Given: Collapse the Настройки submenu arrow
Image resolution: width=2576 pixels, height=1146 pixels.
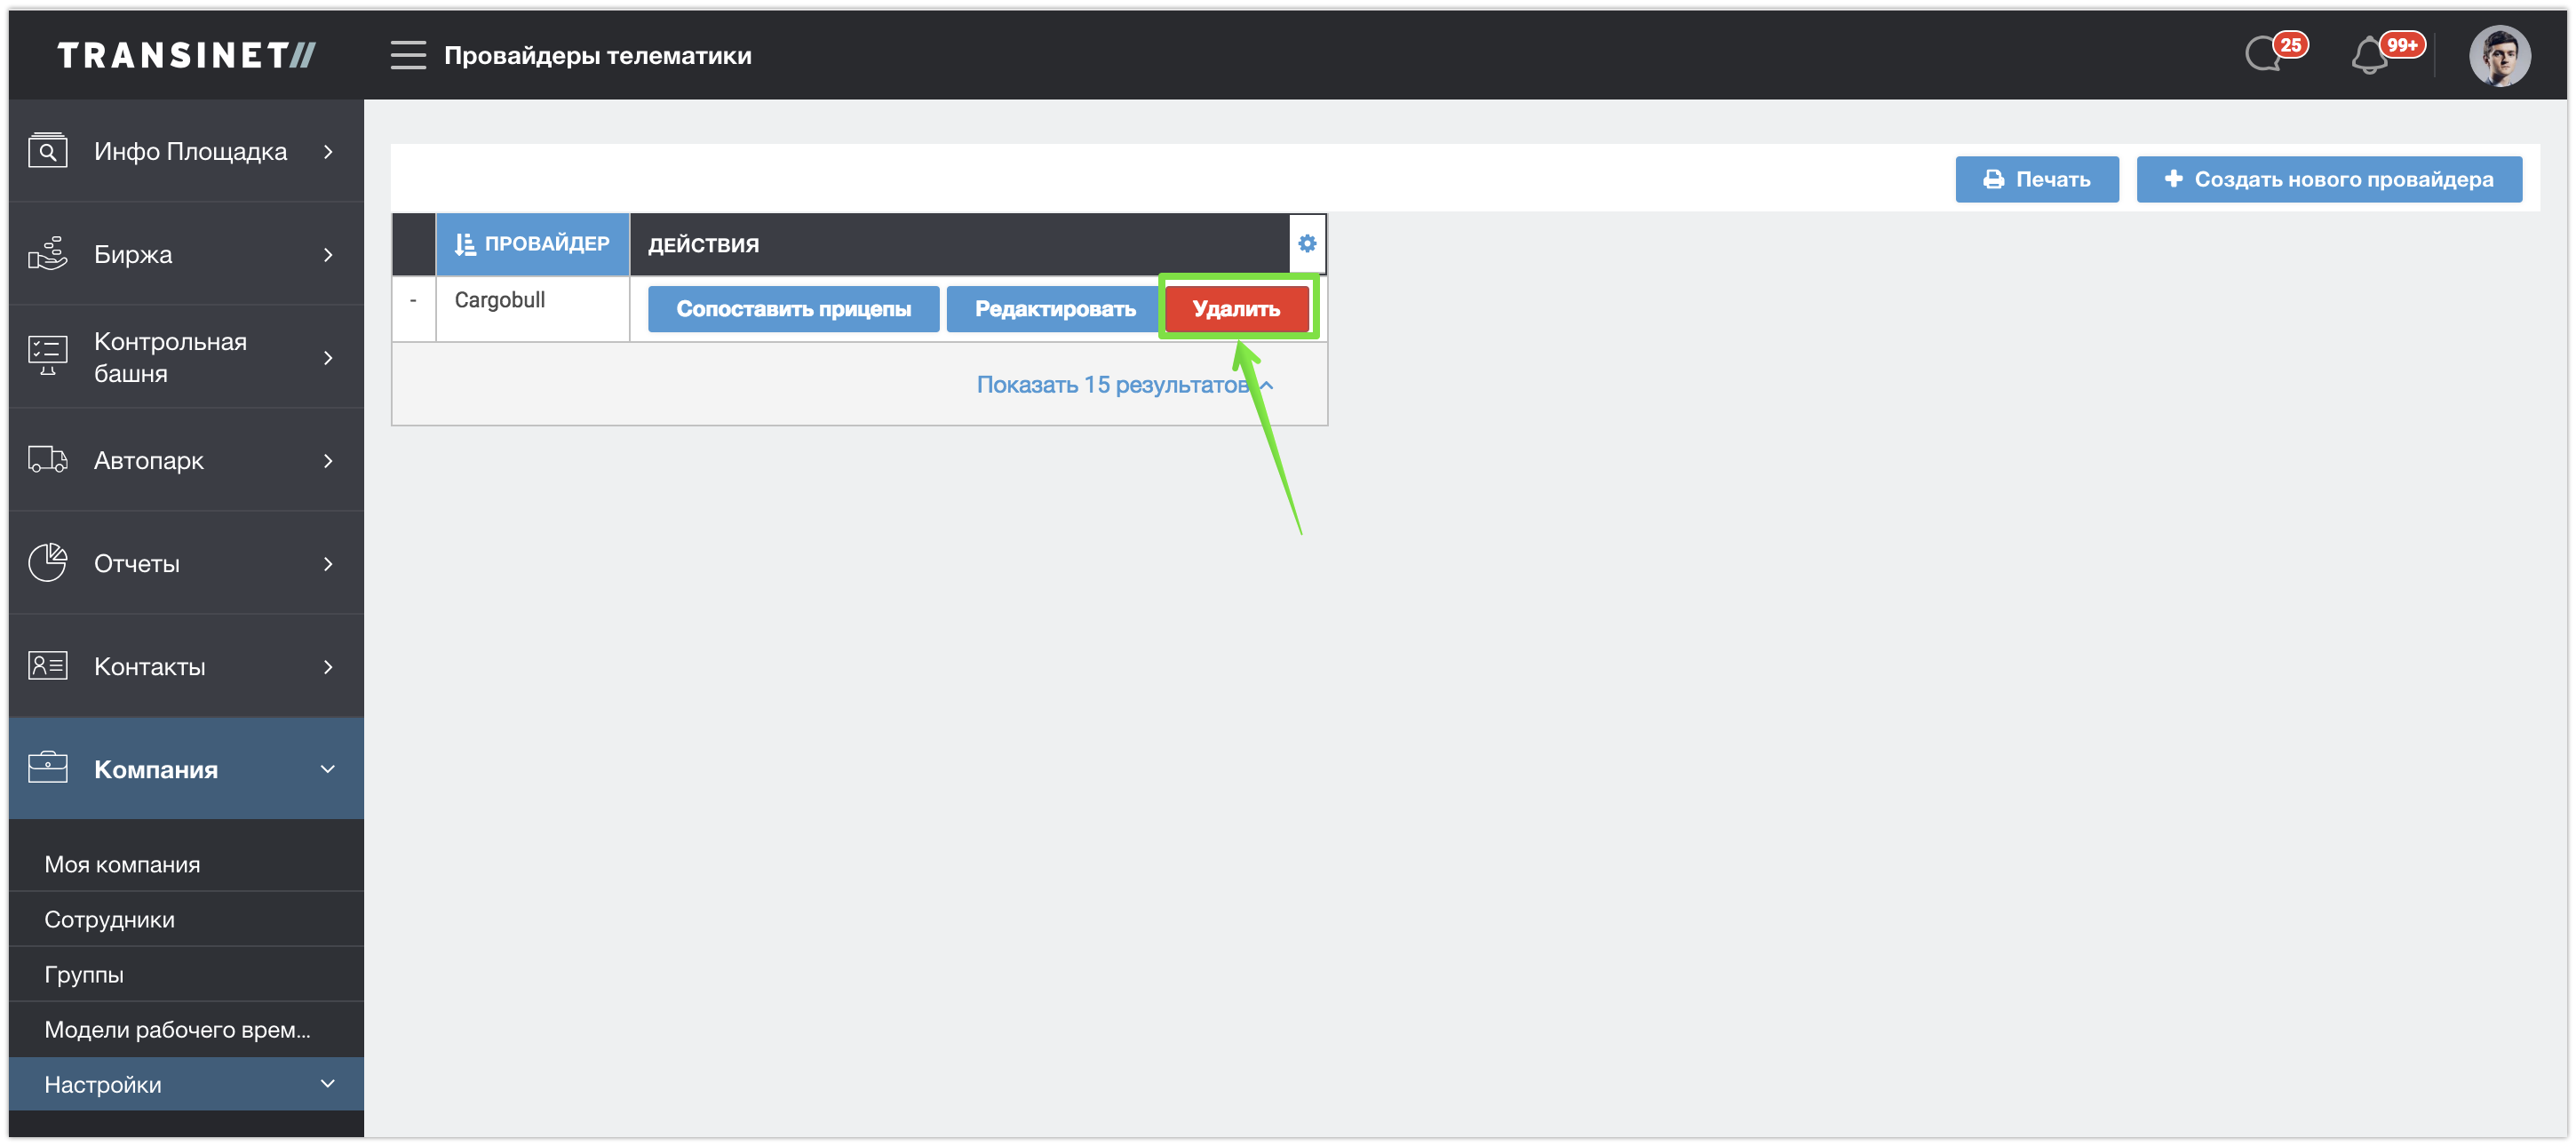Looking at the screenshot, I should pos(328,1084).
